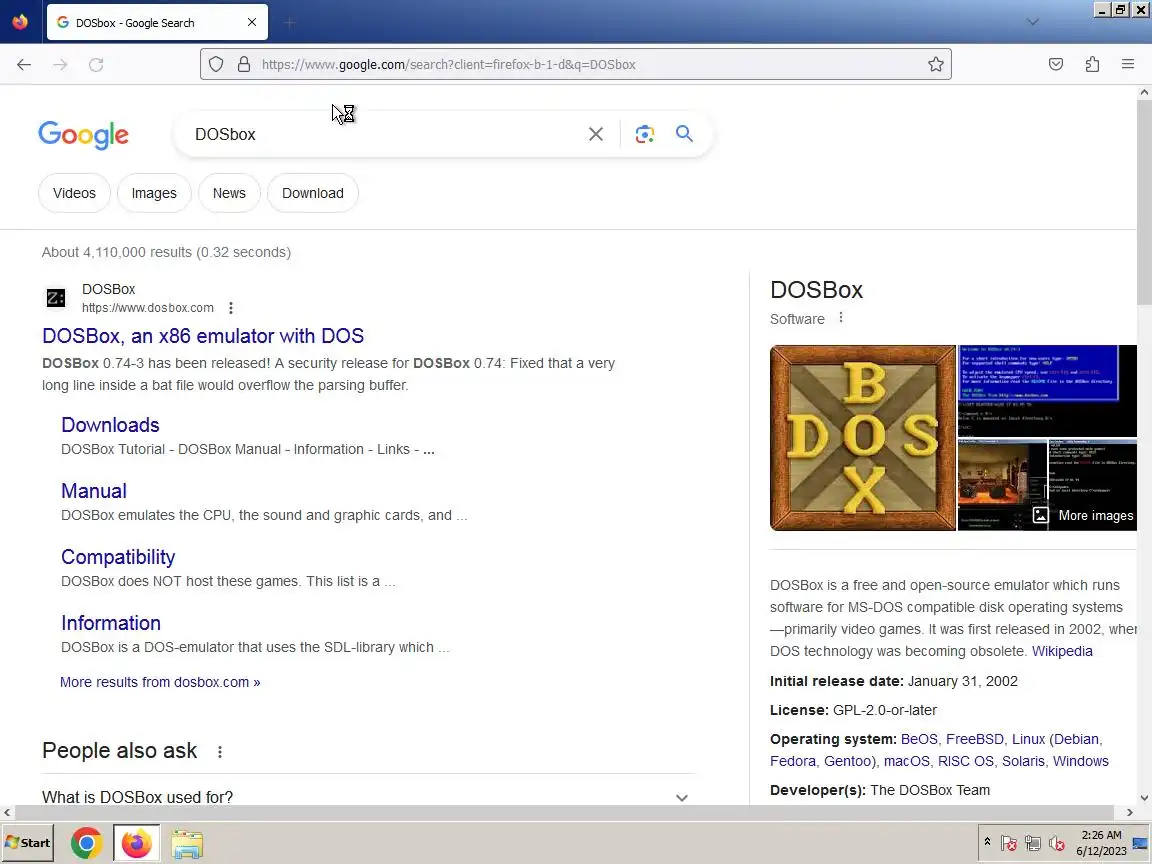Viewport: 1152px width, 864px height.
Task: Open the Manual sitelink
Action: click(94, 491)
